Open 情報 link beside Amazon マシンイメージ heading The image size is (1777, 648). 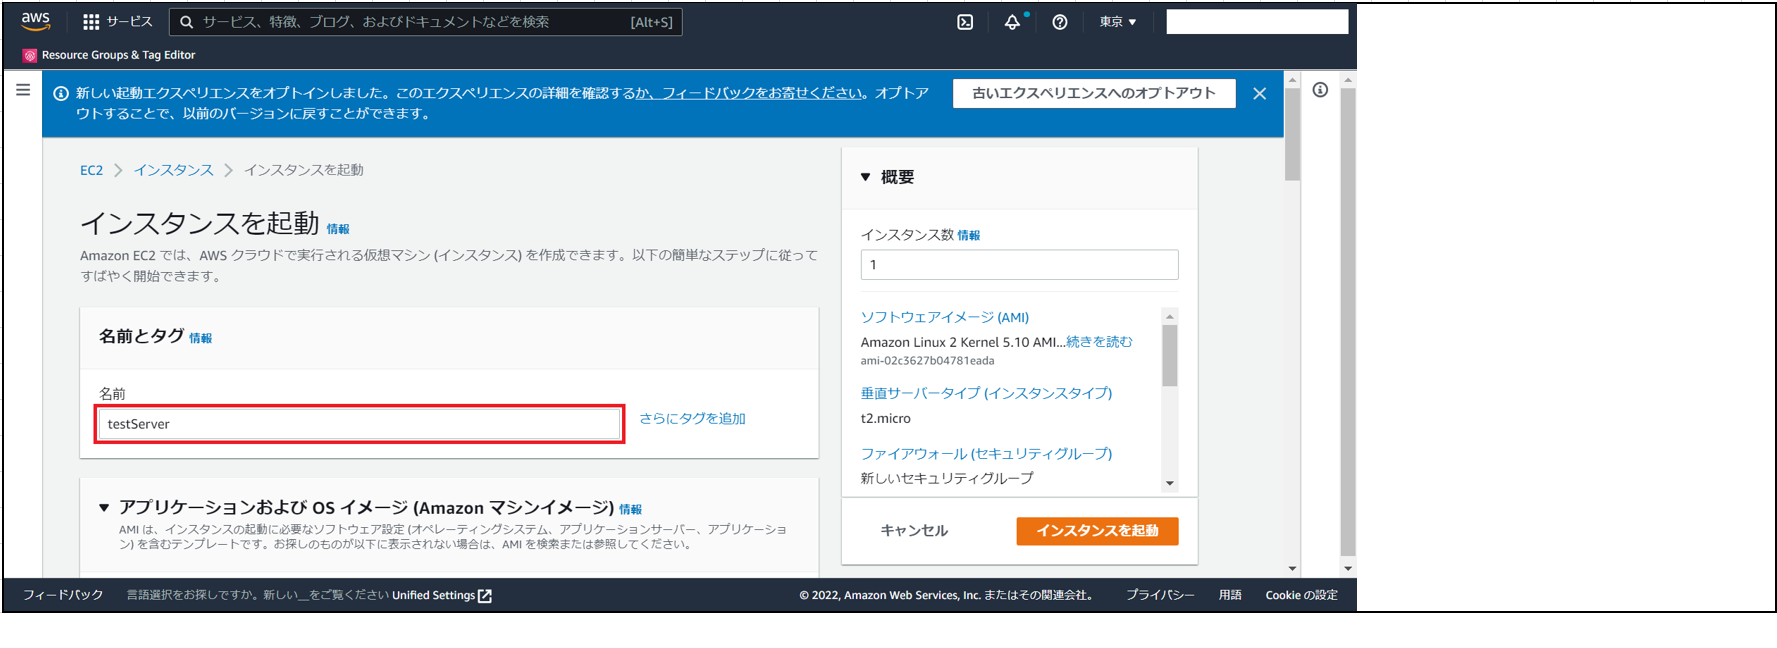coord(630,509)
